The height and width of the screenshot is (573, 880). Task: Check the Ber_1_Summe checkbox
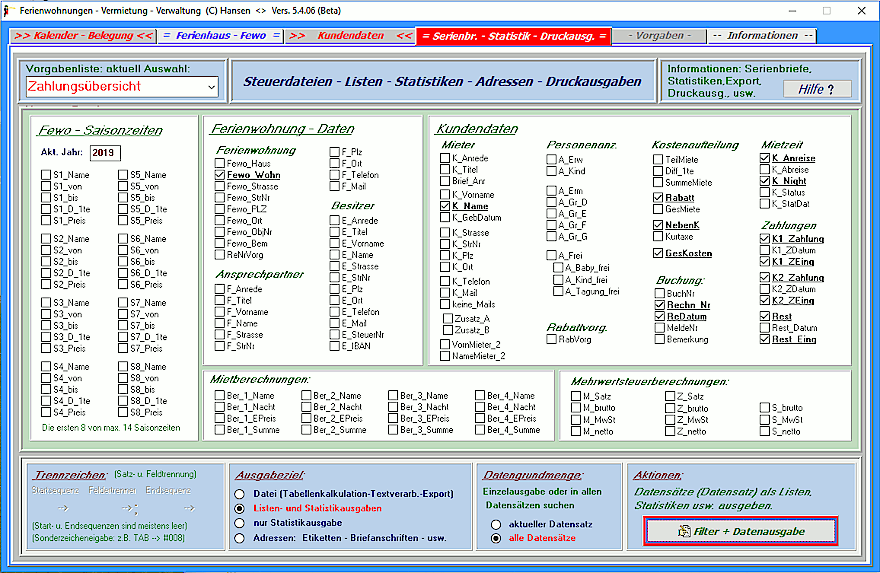(220, 430)
